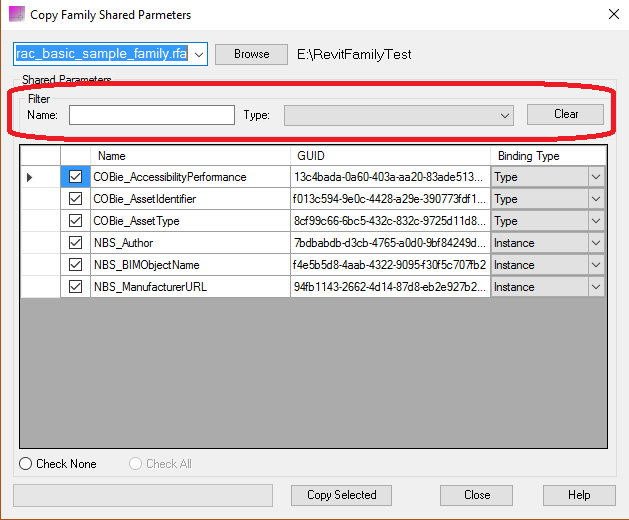Click the Clear filter button
This screenshot has height=520, width=629.
565,114
